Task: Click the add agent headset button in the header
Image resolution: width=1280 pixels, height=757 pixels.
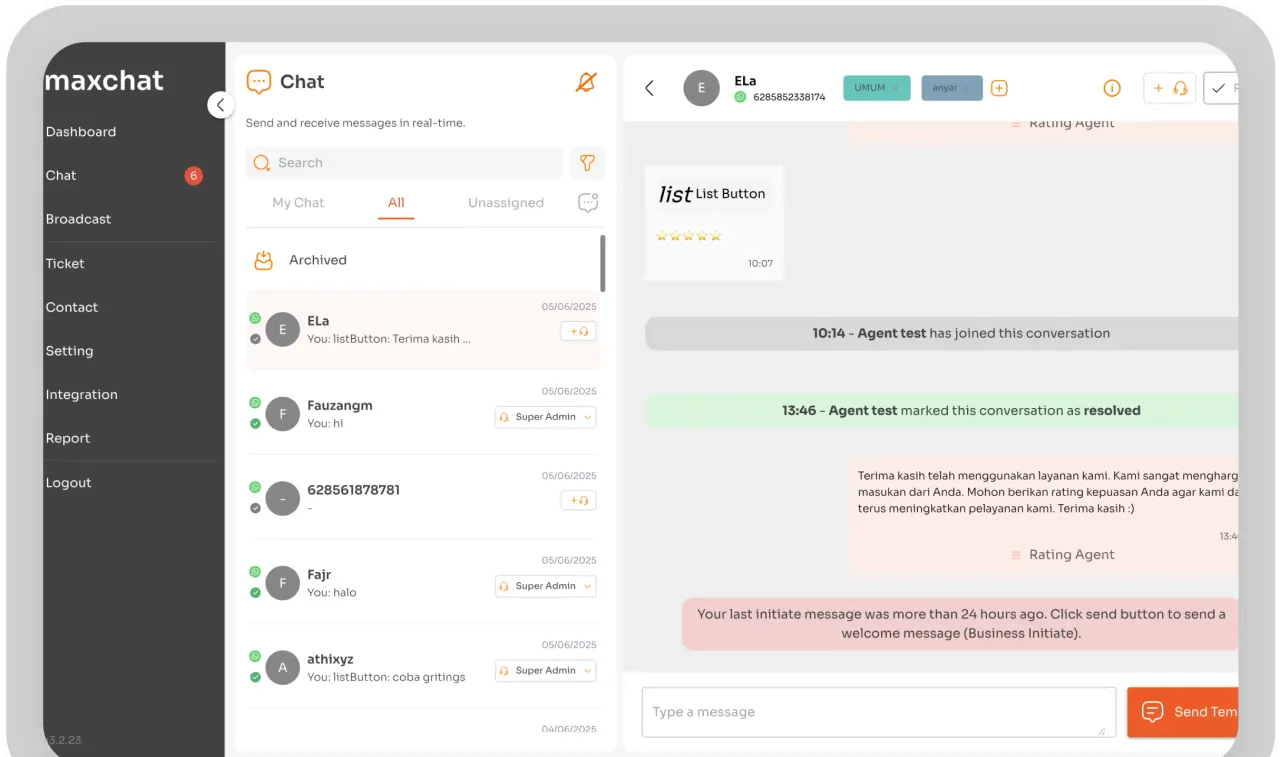Action: coord(1170,88)
